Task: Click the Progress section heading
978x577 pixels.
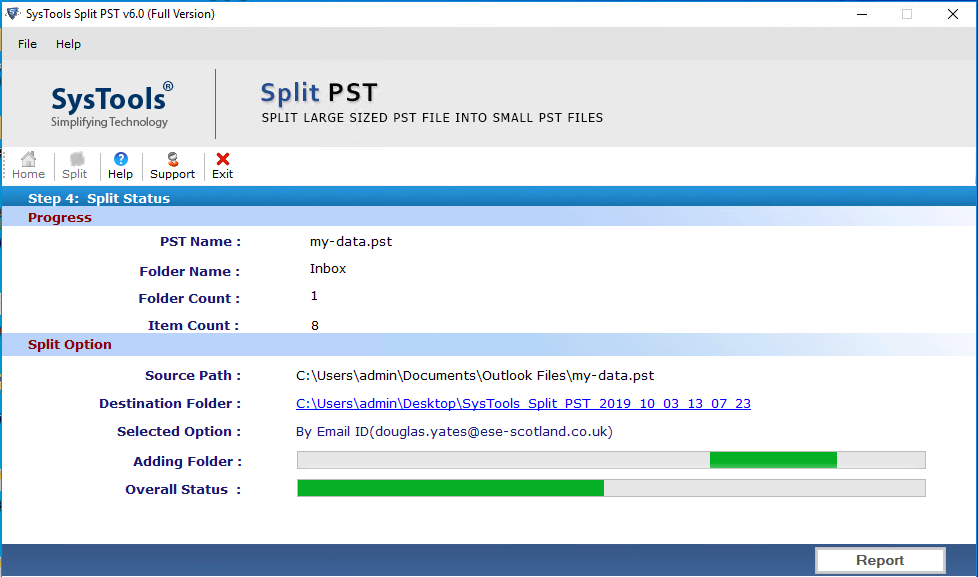Action: pos(60,218)
